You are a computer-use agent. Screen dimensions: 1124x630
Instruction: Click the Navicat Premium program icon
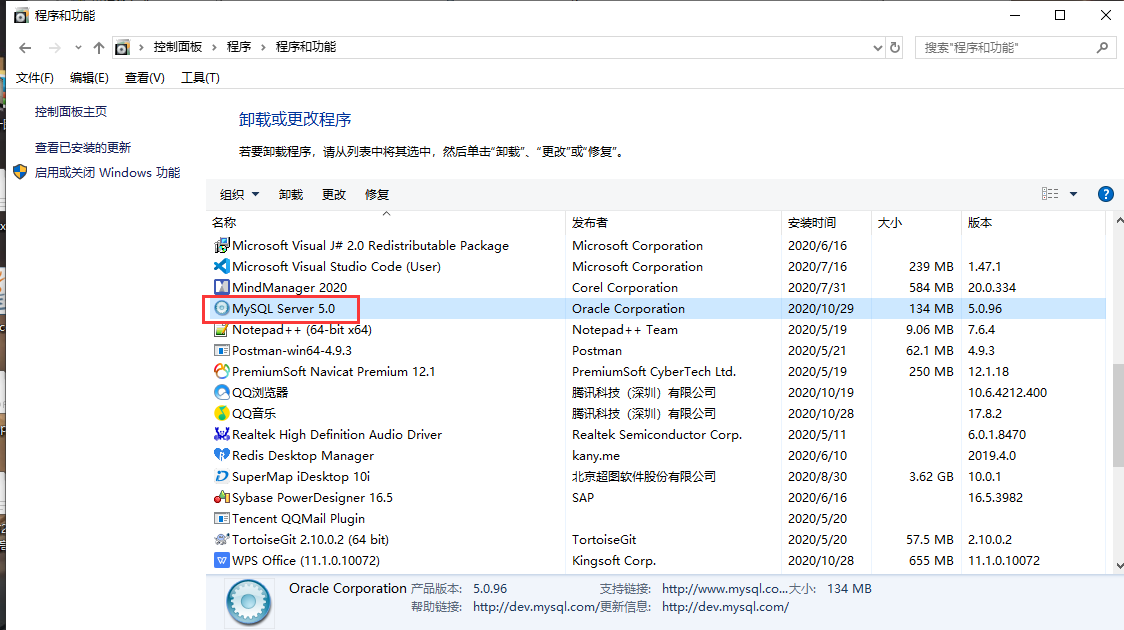pos(222,371)
